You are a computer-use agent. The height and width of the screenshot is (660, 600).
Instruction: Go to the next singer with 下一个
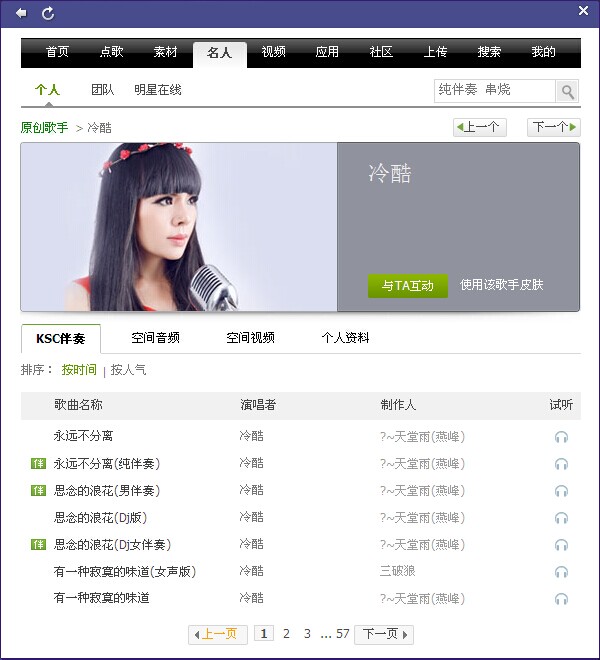click(554, 127)
